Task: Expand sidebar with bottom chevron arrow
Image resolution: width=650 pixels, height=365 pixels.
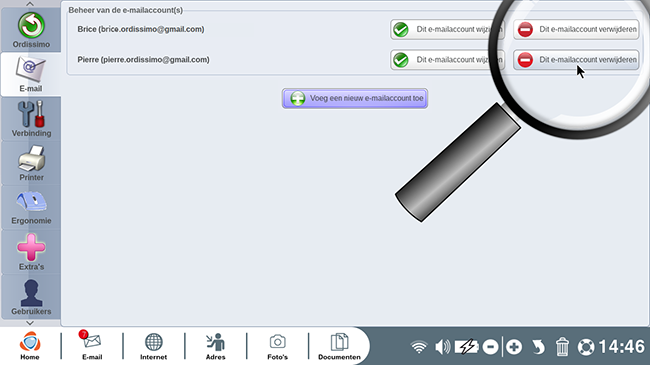Action: 30,323
